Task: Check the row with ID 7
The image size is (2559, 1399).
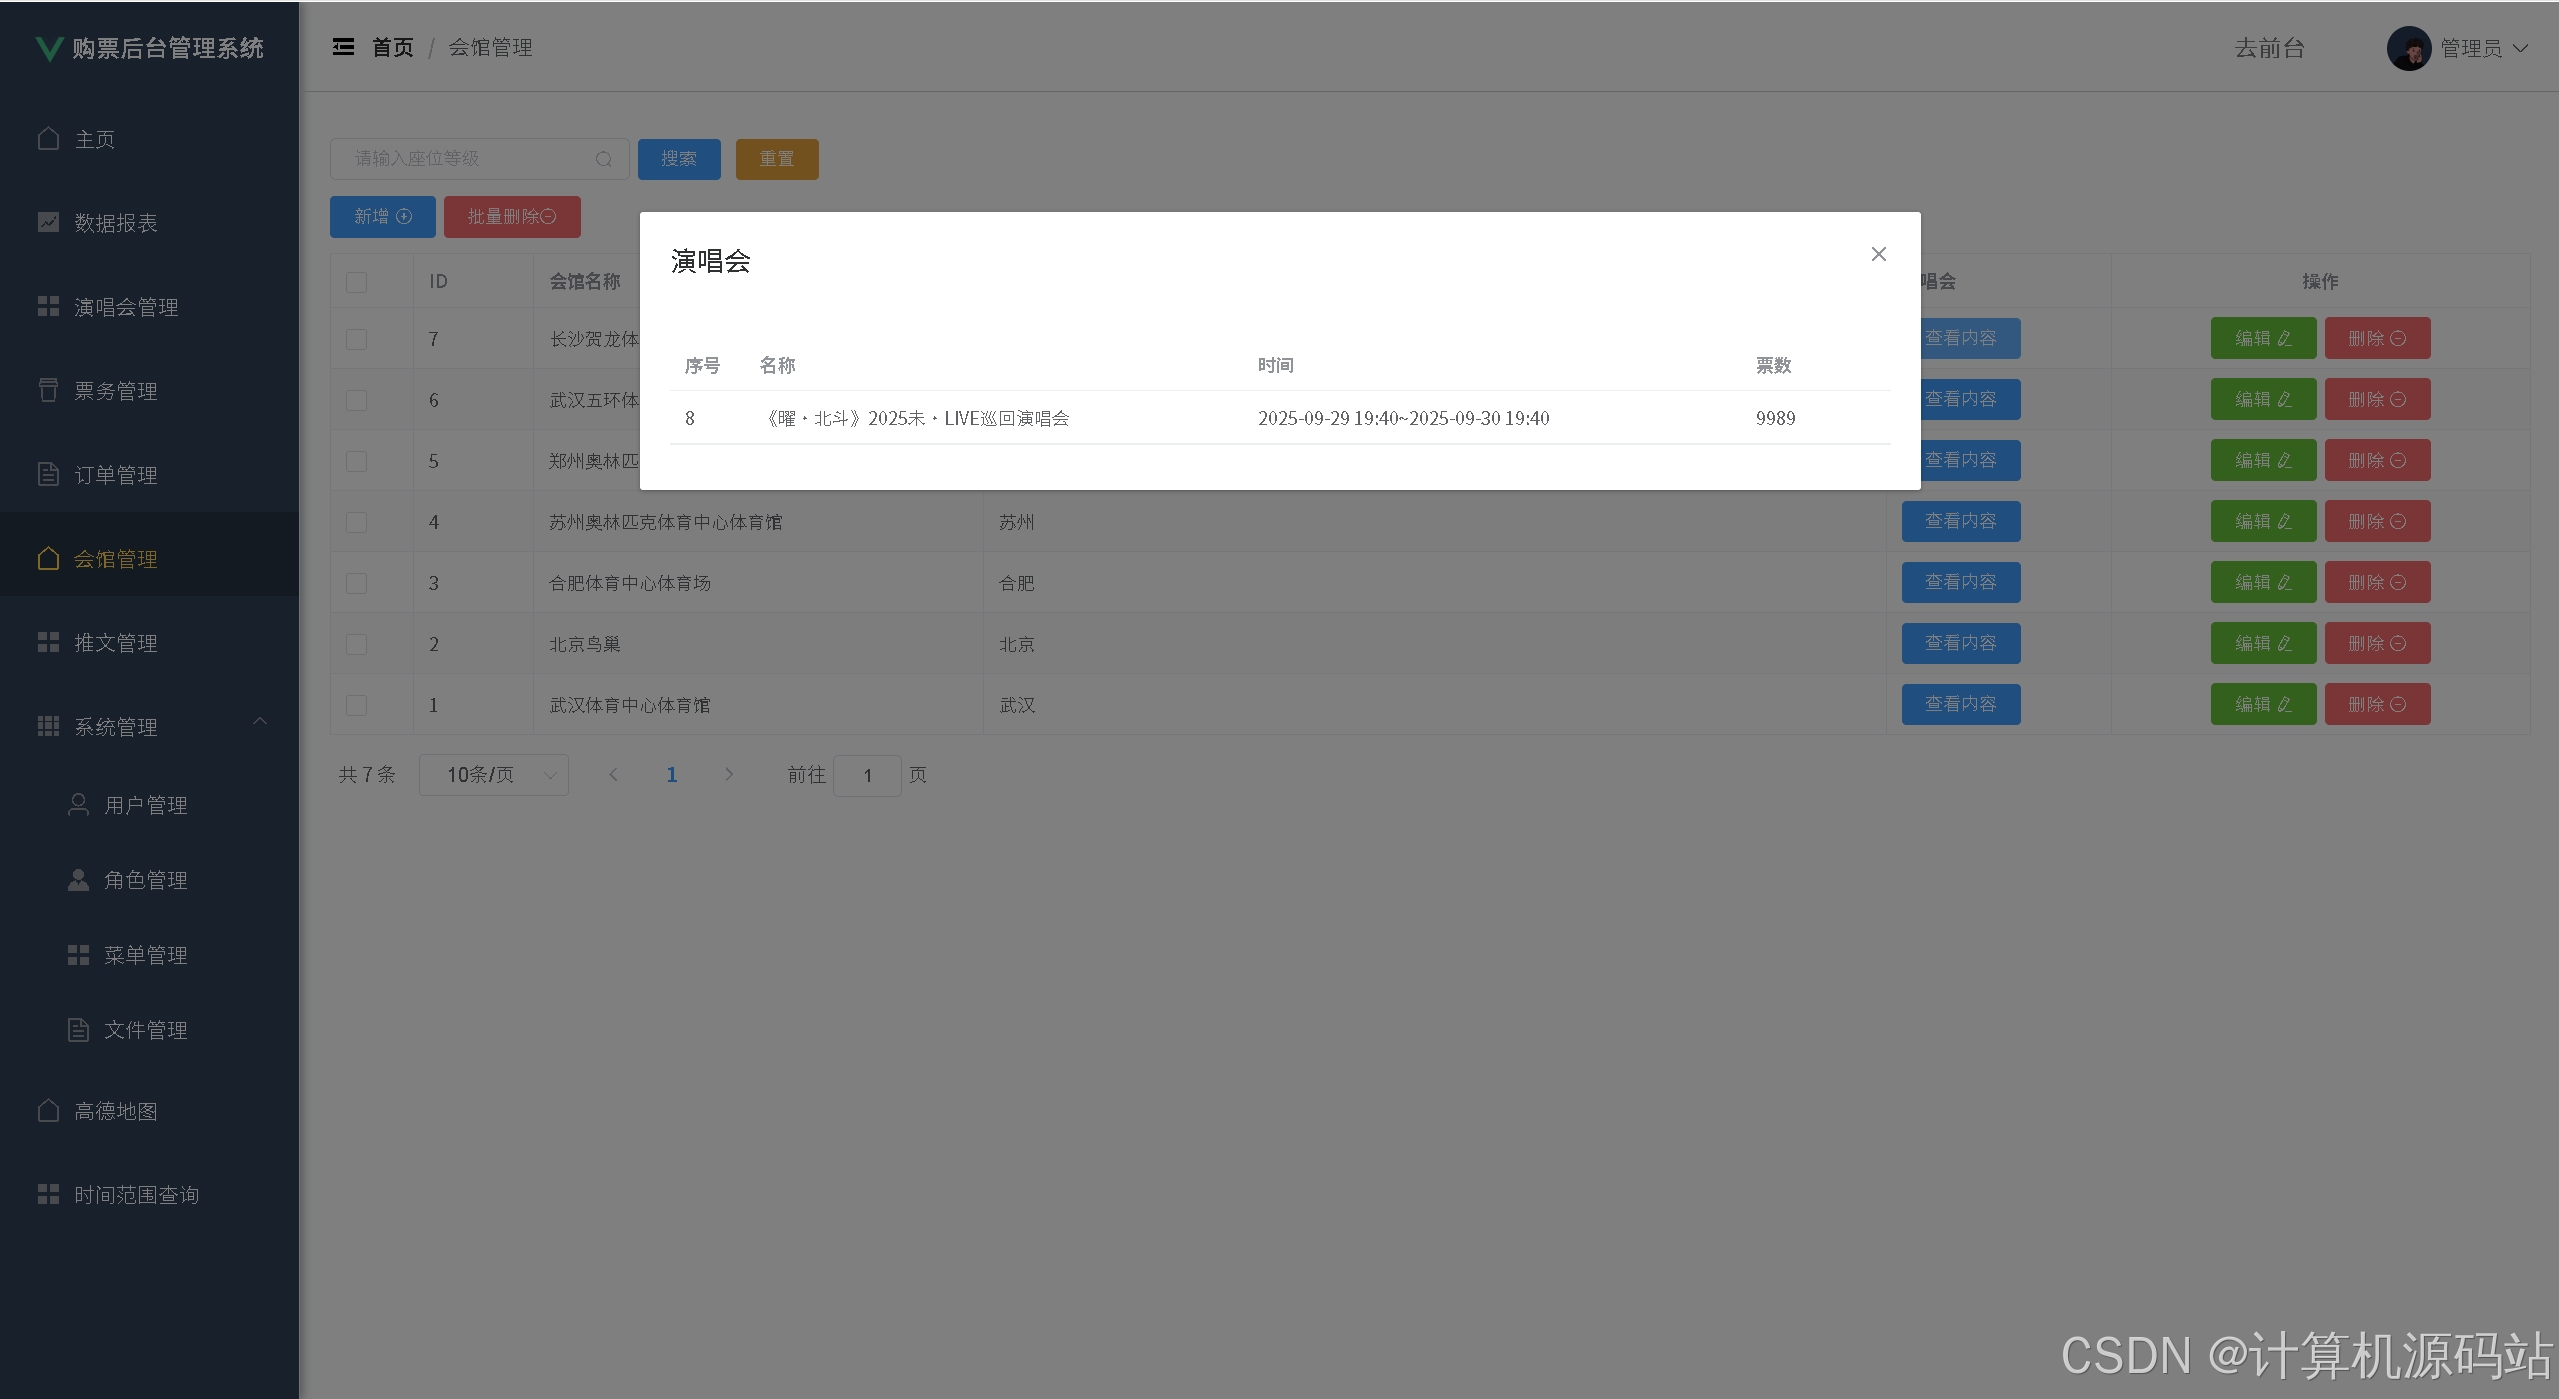Action: [x=356, y=339]
